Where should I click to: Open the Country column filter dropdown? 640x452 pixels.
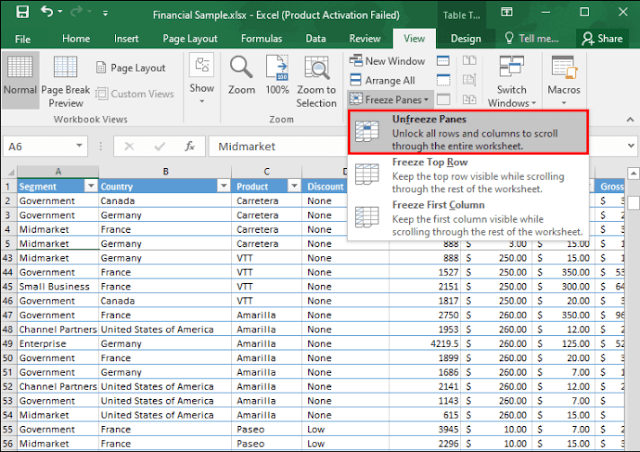click(x=224, y=186)
